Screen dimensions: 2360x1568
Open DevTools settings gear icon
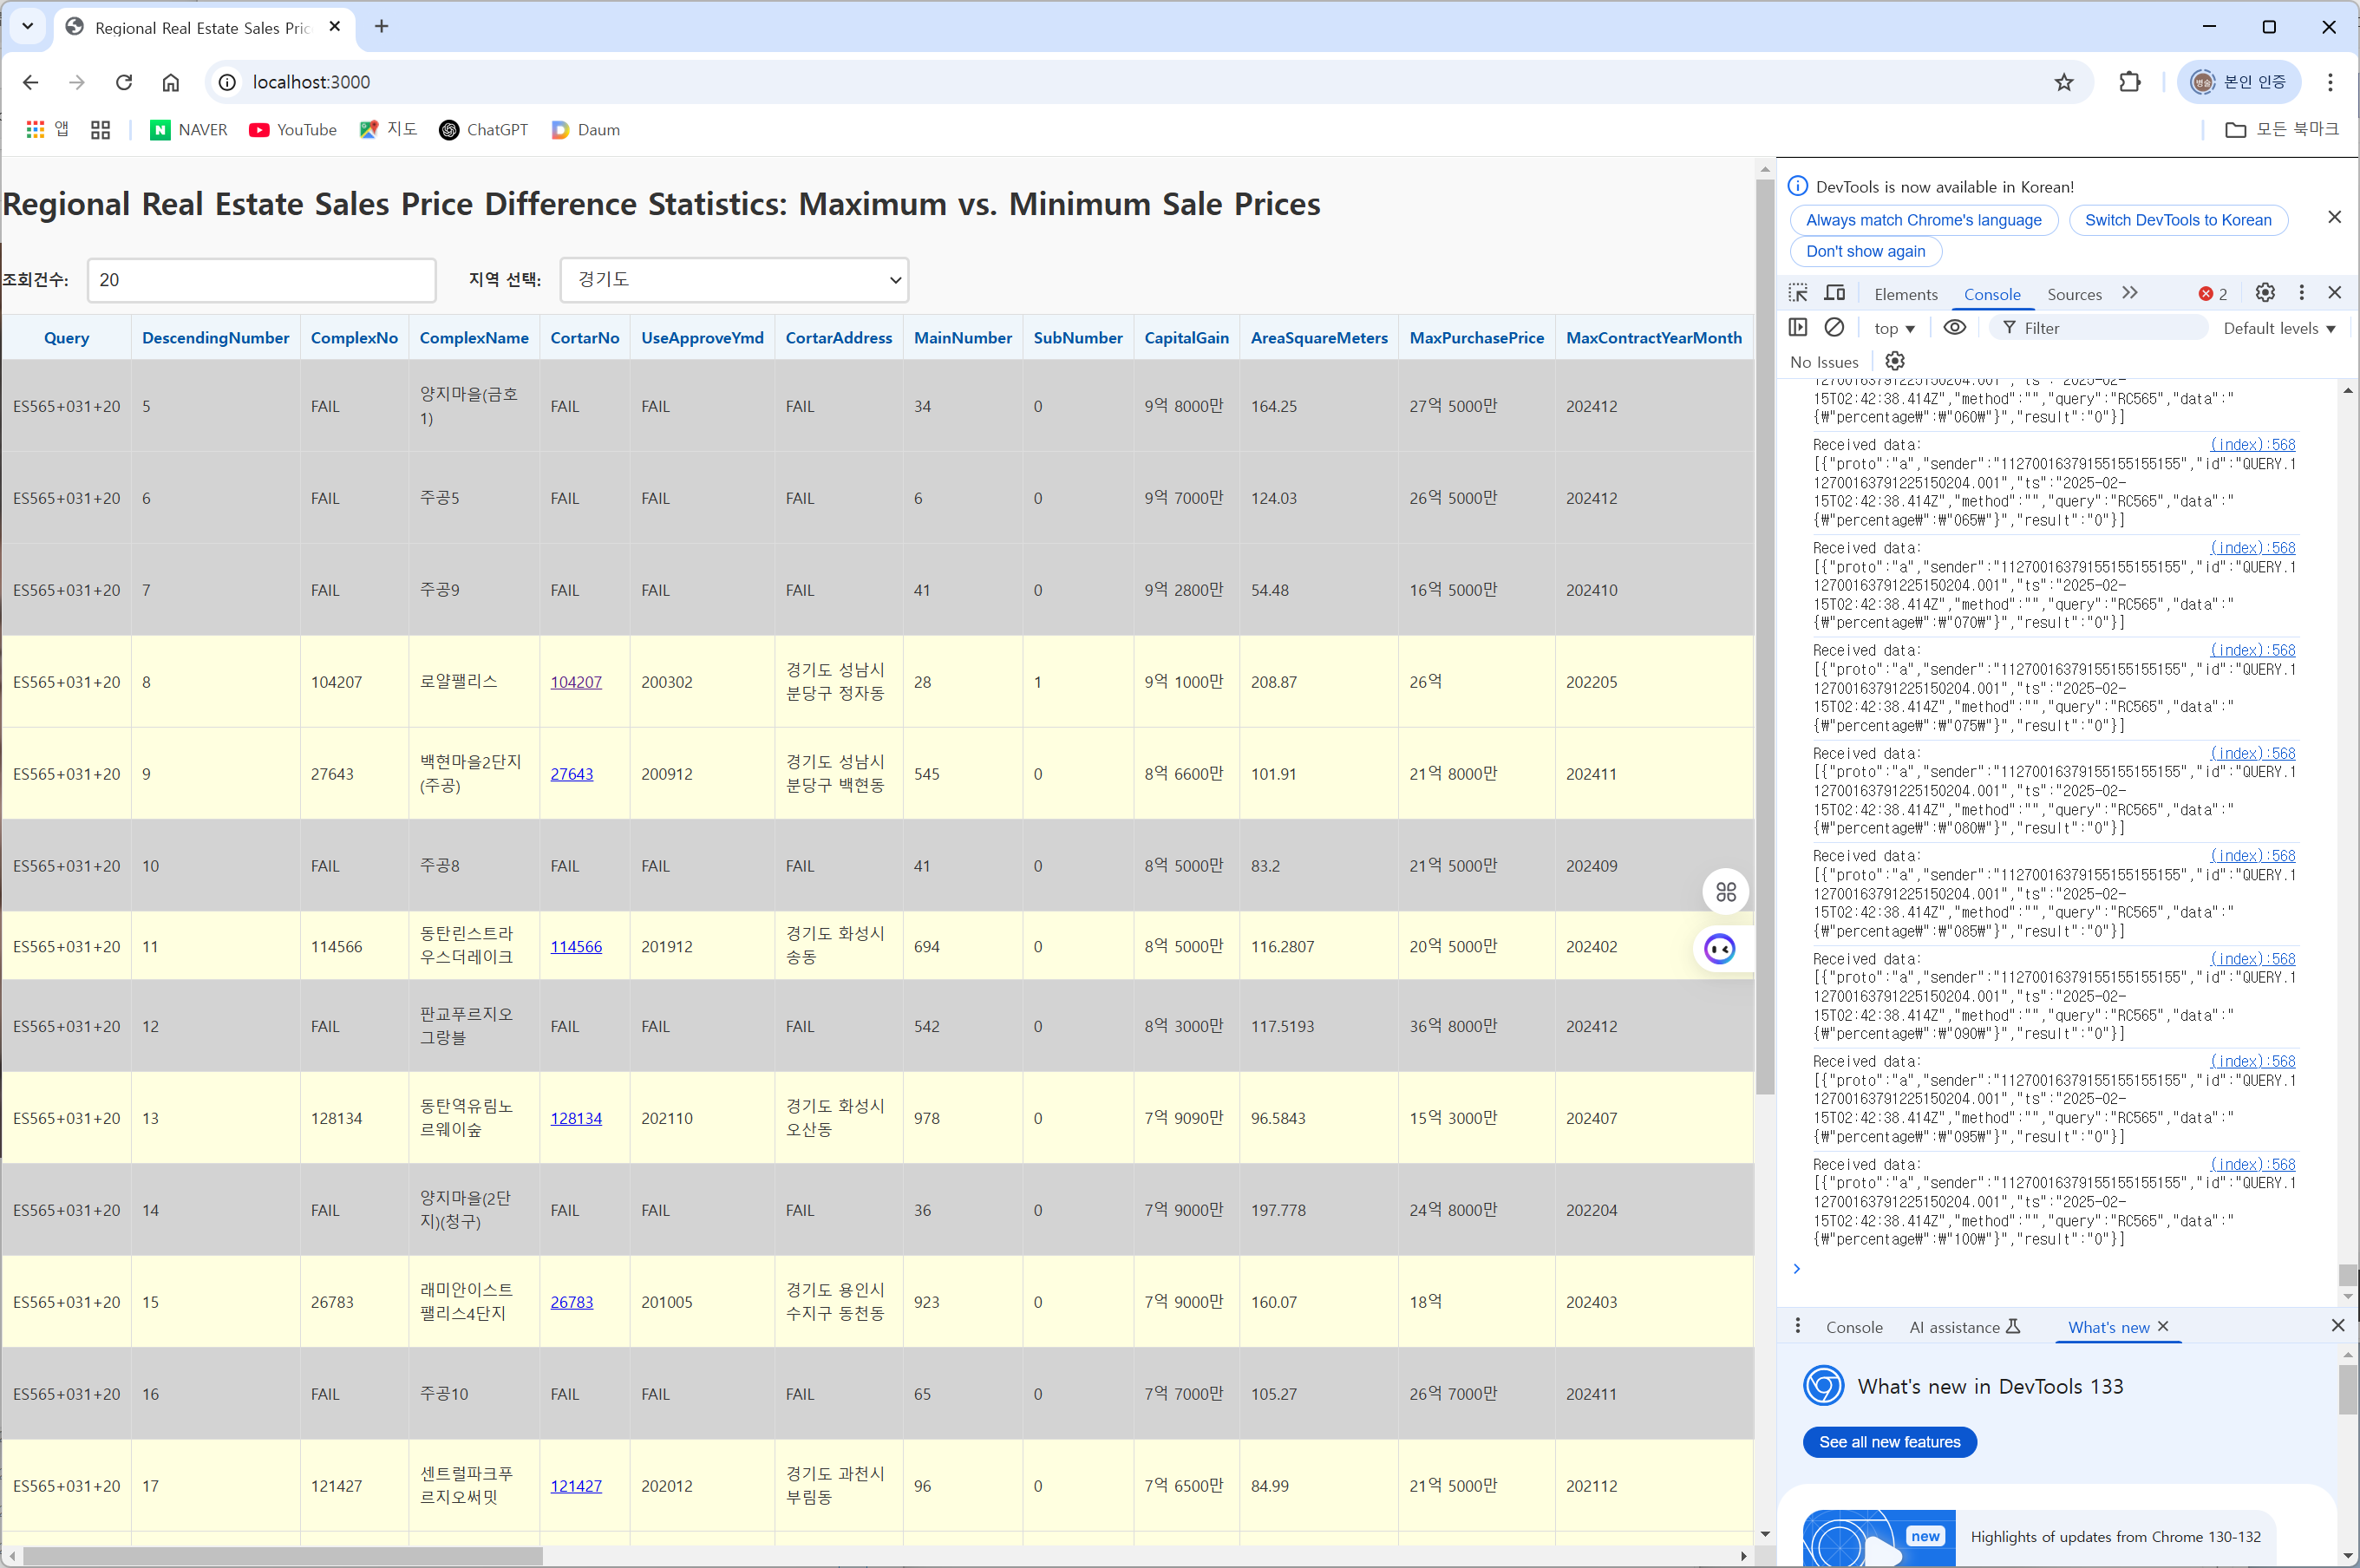[2265, 292]
